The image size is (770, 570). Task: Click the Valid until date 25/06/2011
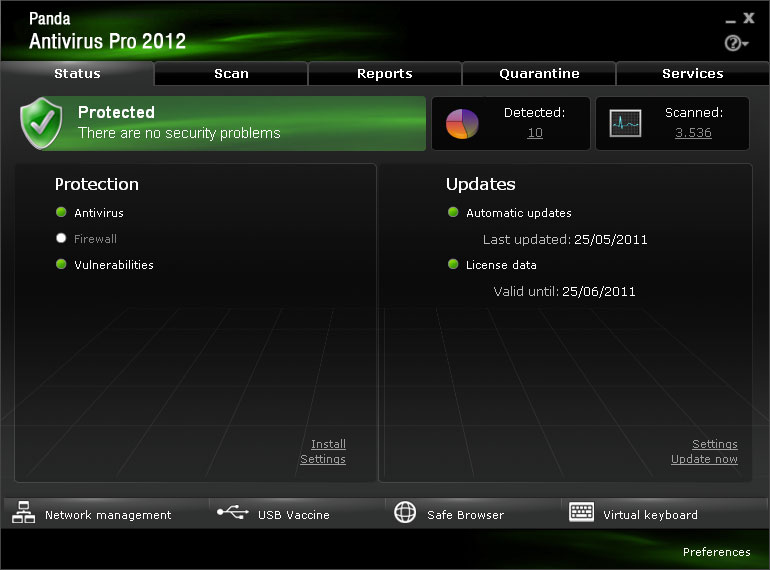pyautogui.click(x=599, y=292)
